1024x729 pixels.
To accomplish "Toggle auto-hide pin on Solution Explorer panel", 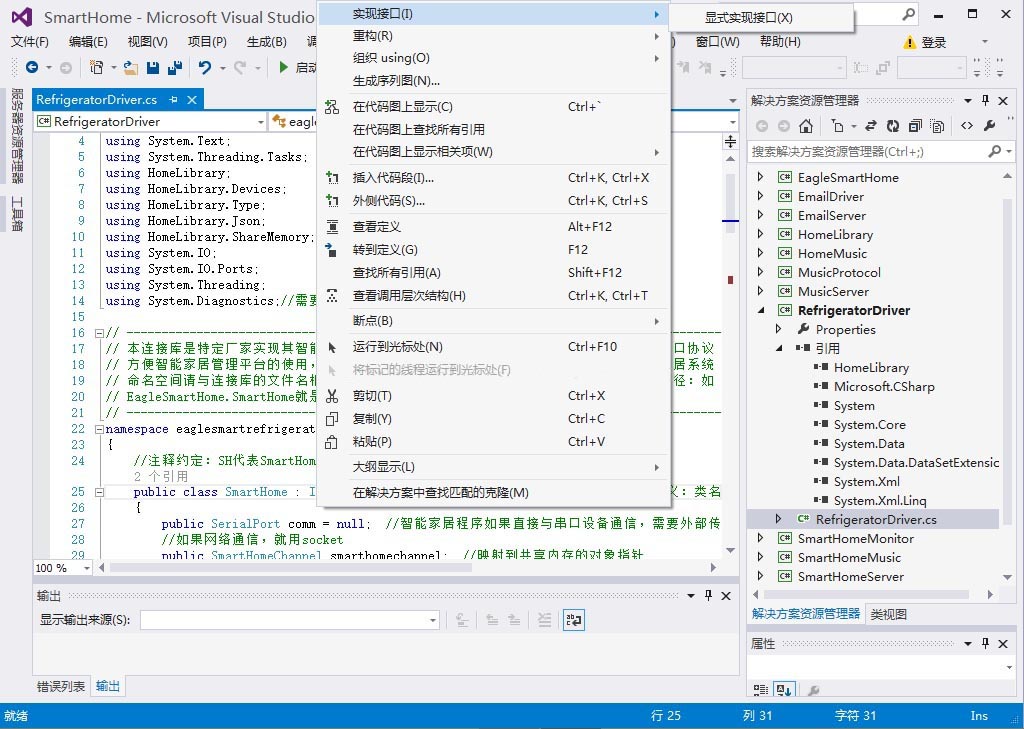I will point(985,100).
